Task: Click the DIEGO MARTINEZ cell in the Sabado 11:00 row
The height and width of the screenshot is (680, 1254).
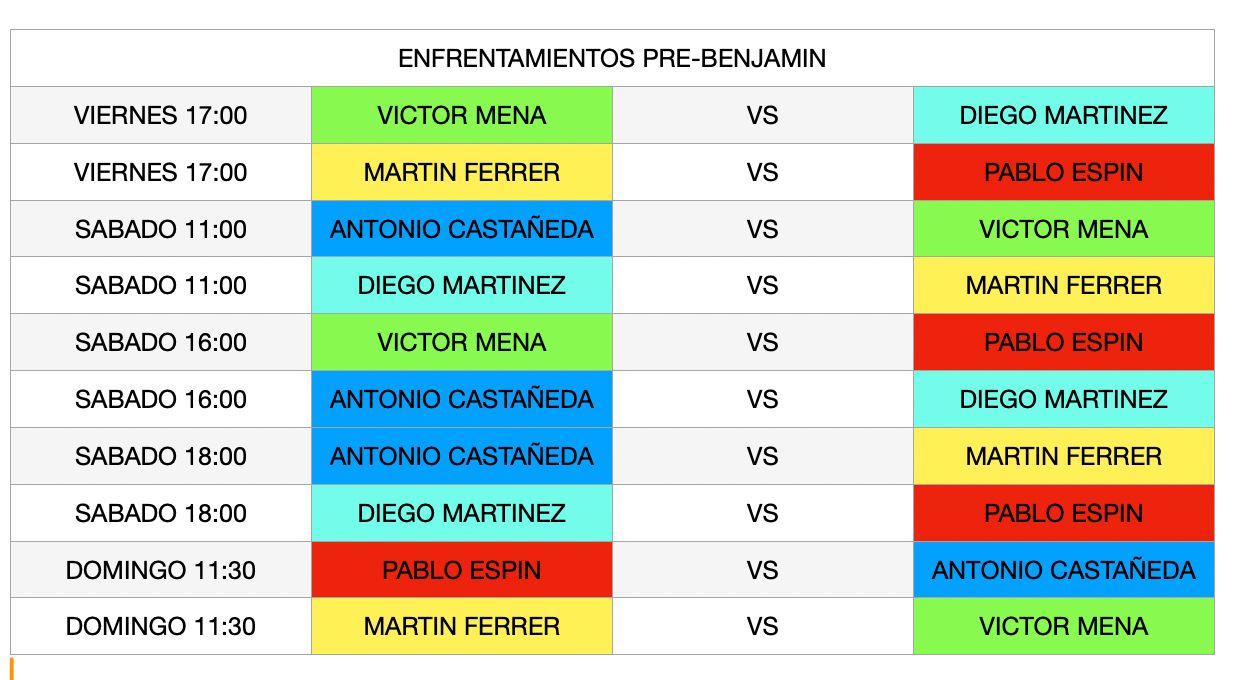Action: click(461, 285)
